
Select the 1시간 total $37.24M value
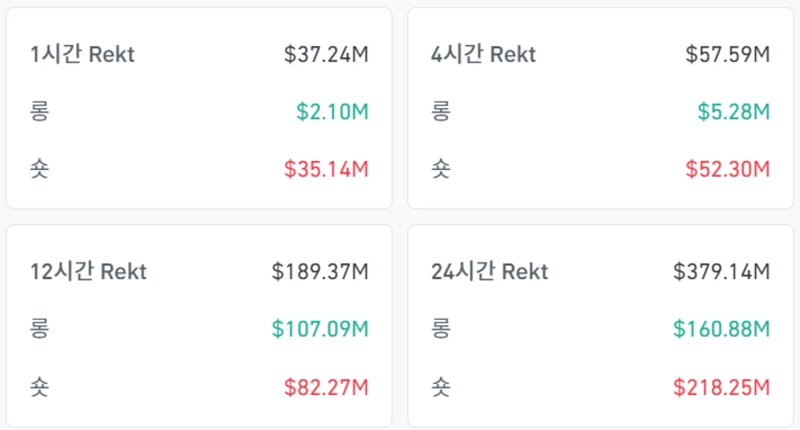(x=326, y=54)
